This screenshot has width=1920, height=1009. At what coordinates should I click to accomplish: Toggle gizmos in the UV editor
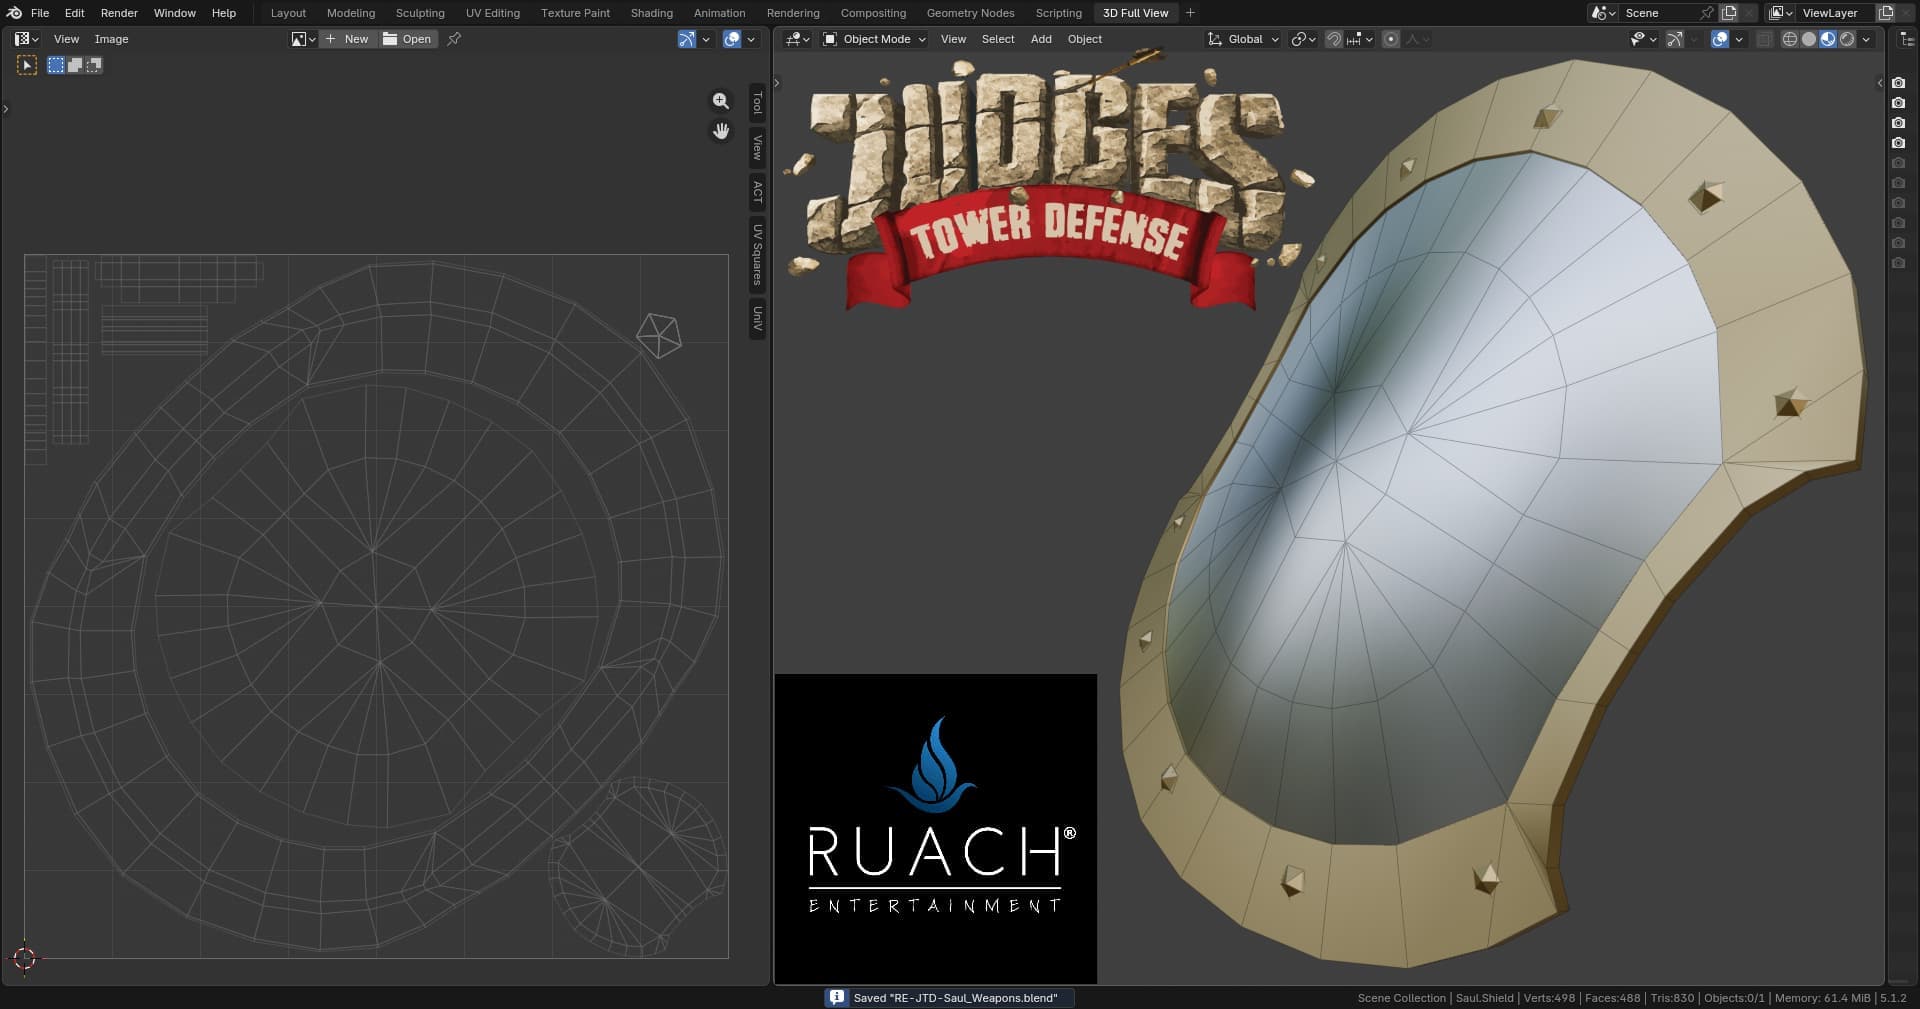coord(687,39)
